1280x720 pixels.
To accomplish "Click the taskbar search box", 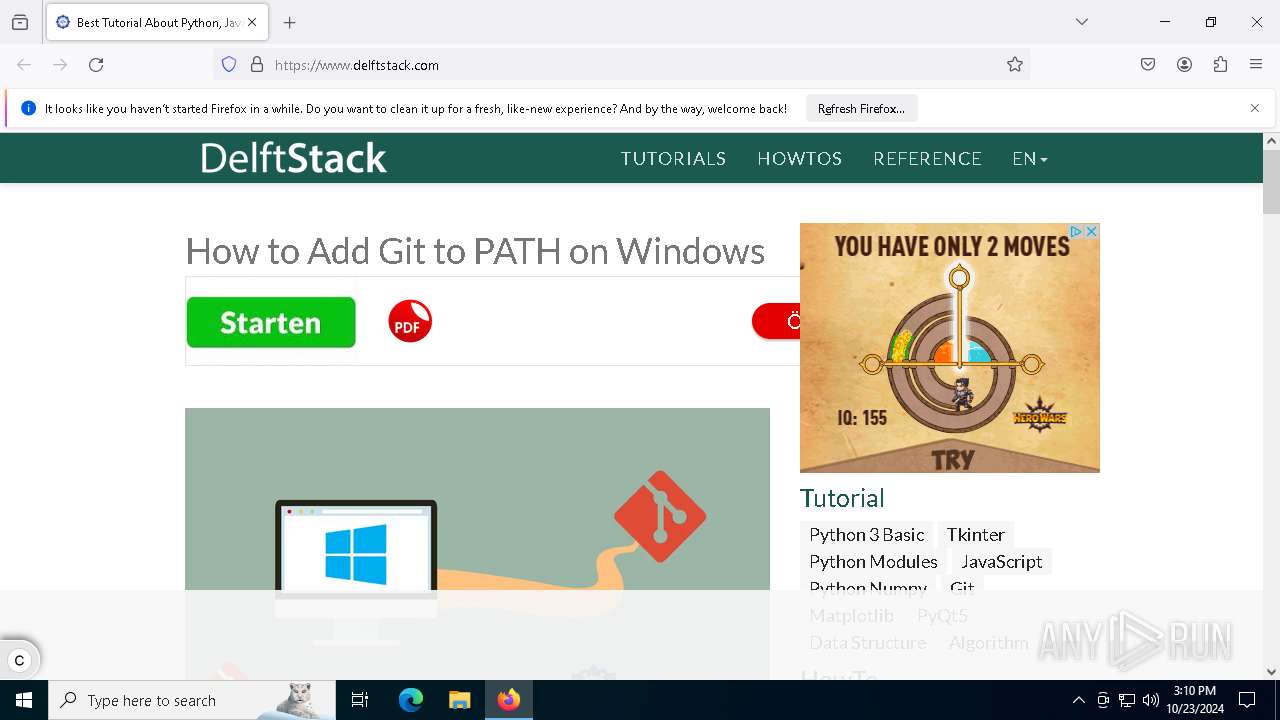I will click(192, 700).
